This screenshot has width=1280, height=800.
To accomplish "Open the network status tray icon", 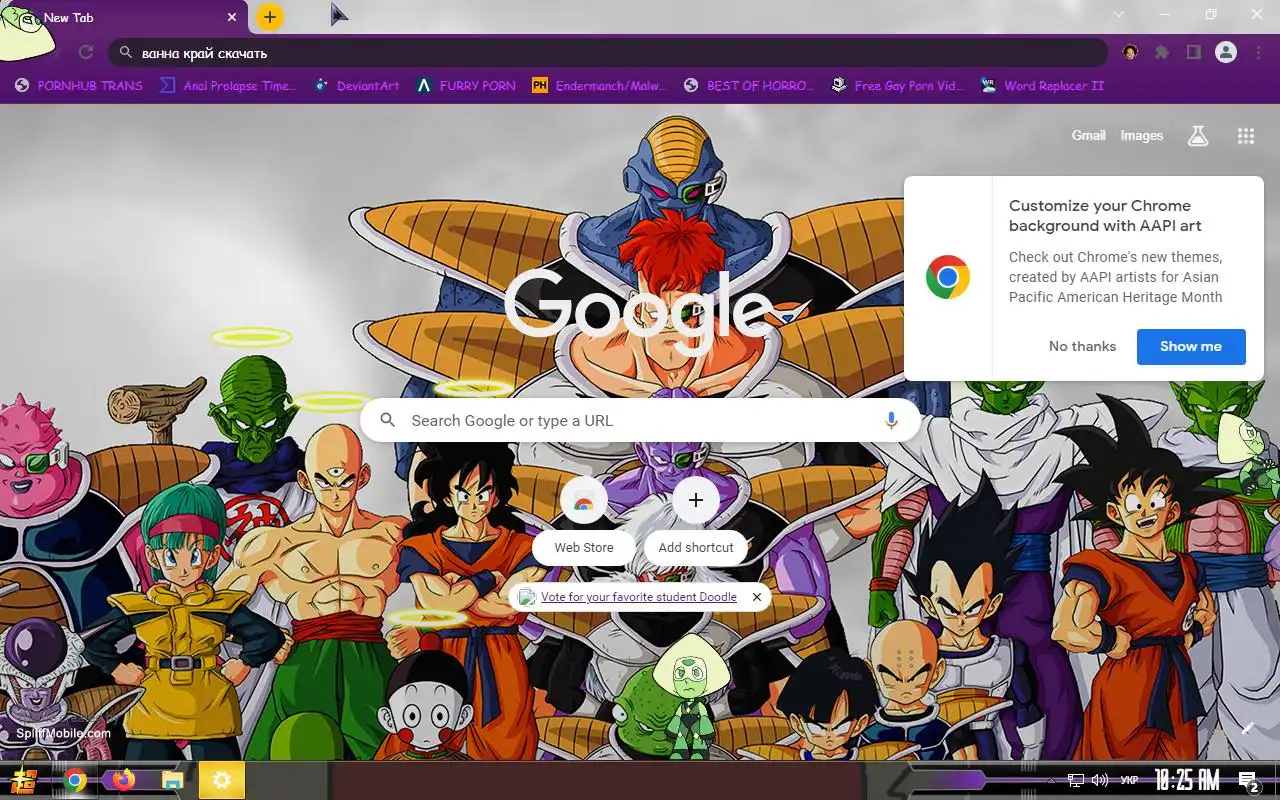I will point(1076,780).
